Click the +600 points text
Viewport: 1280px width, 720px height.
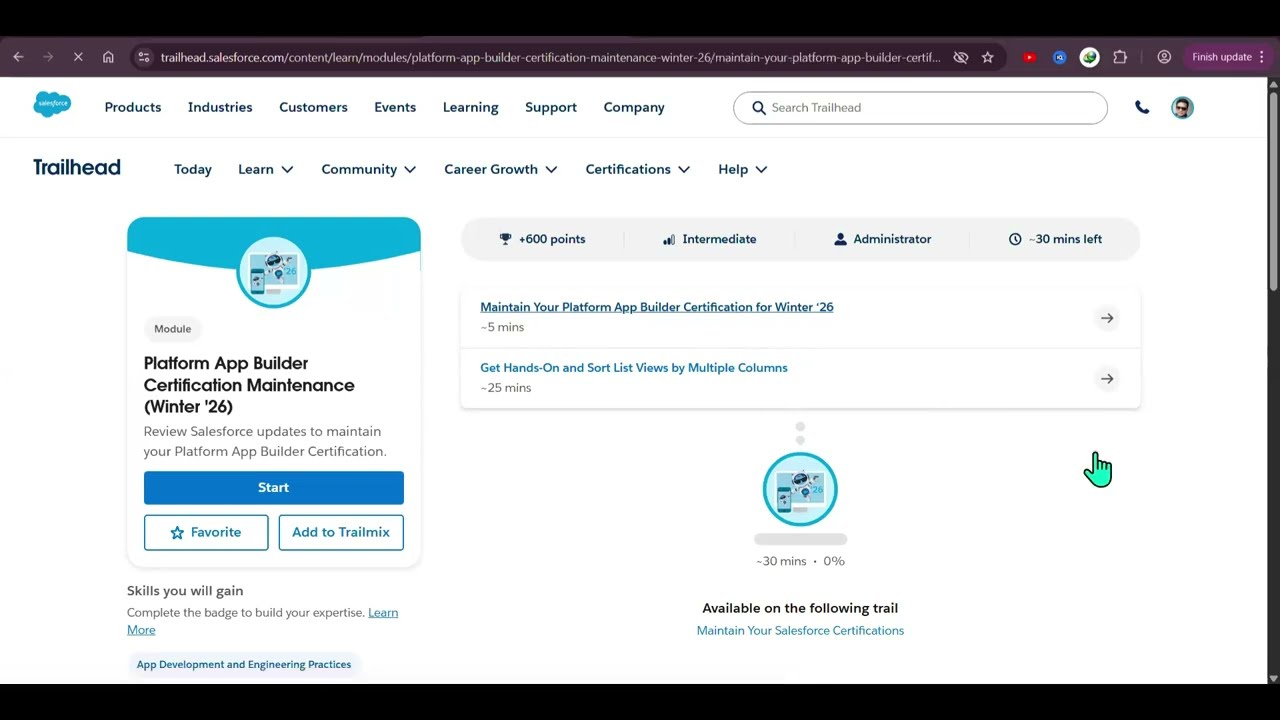point(552,239)
